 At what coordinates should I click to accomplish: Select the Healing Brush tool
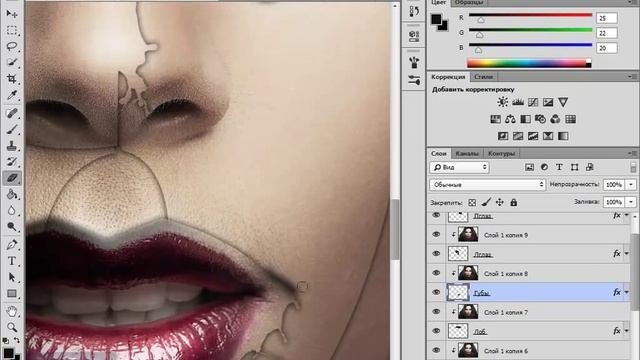(11, 113)
